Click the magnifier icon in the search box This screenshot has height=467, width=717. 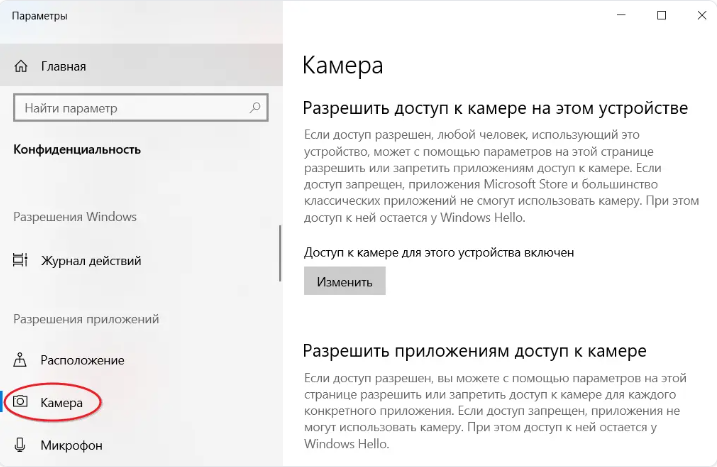tap(256, 107)
